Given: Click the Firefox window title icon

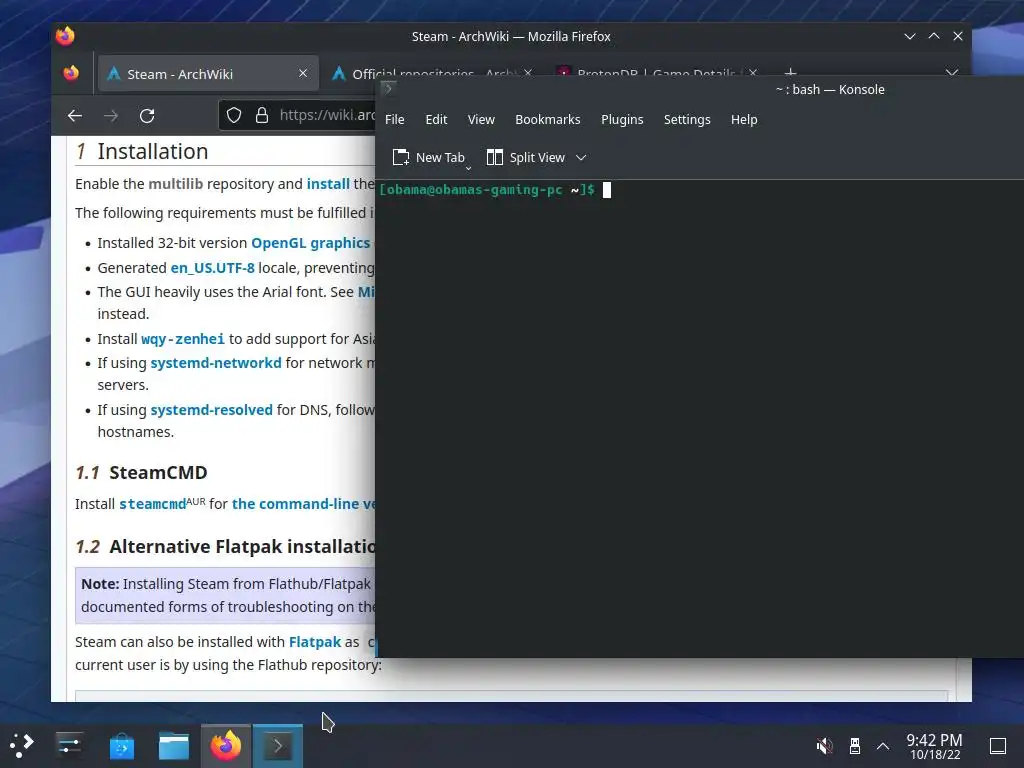Looking at the screenshot, I should (65, 36).
